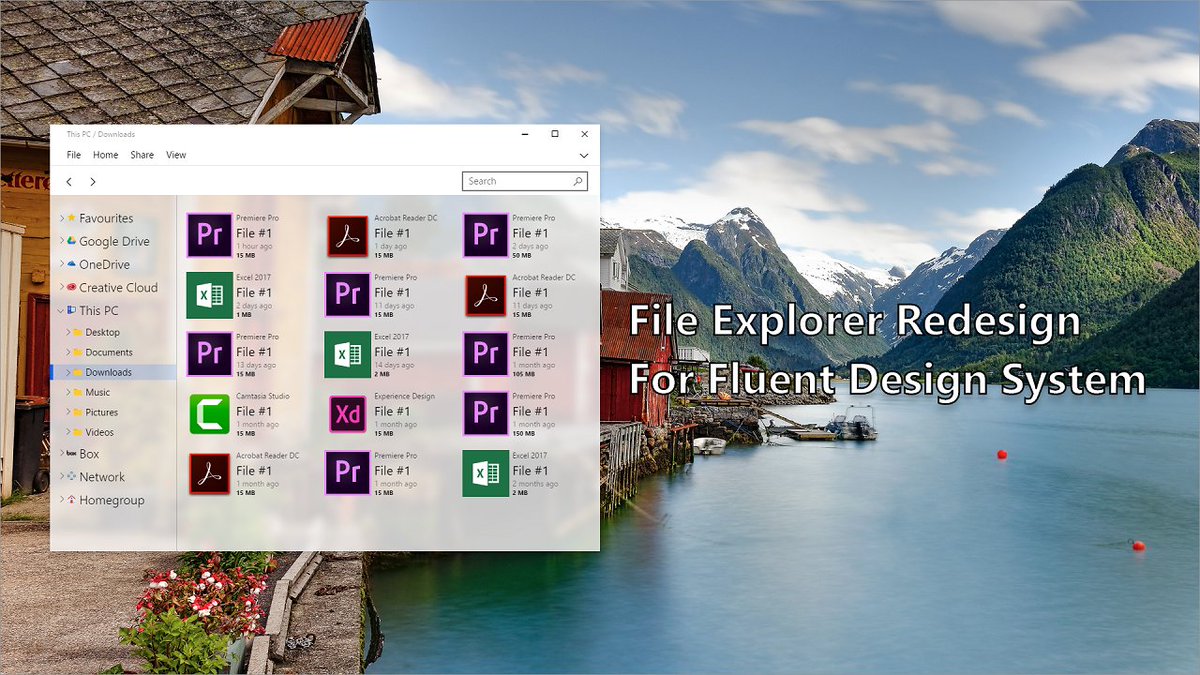Select the Music folder label
Screen dimensions: 1200x675
pos(98,392)
